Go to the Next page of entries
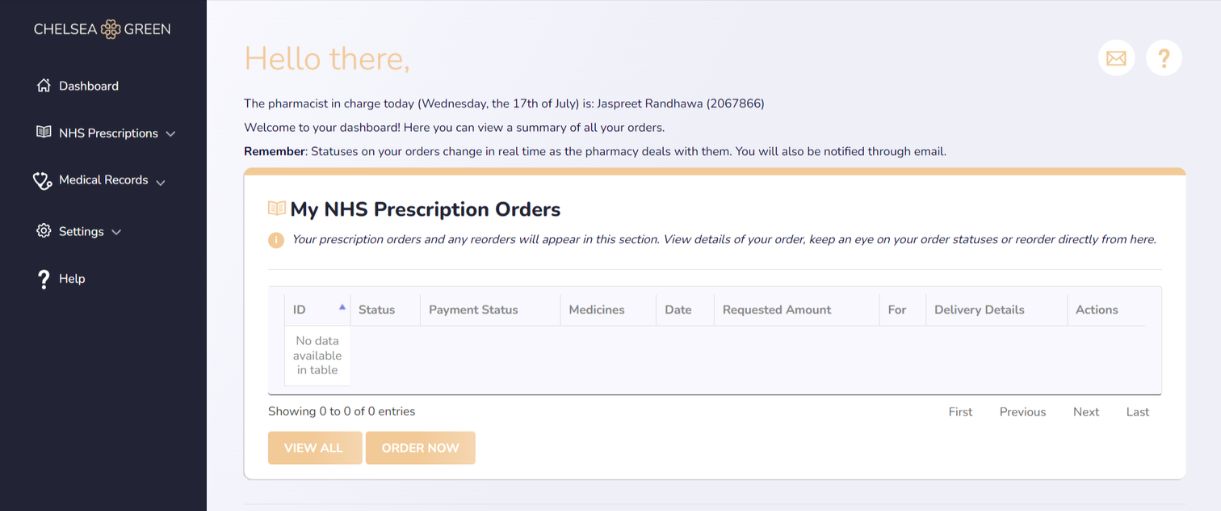 click(x=1086, y=412)
